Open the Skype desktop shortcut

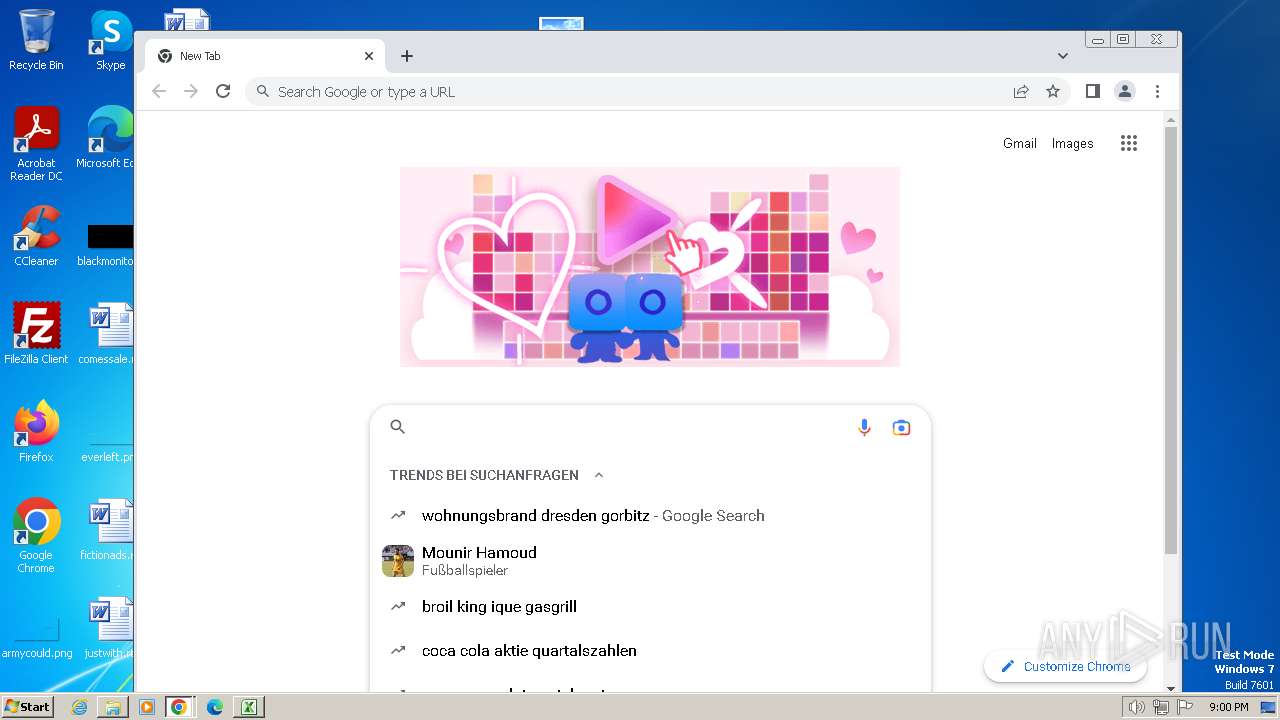click(x=110, y=40)
